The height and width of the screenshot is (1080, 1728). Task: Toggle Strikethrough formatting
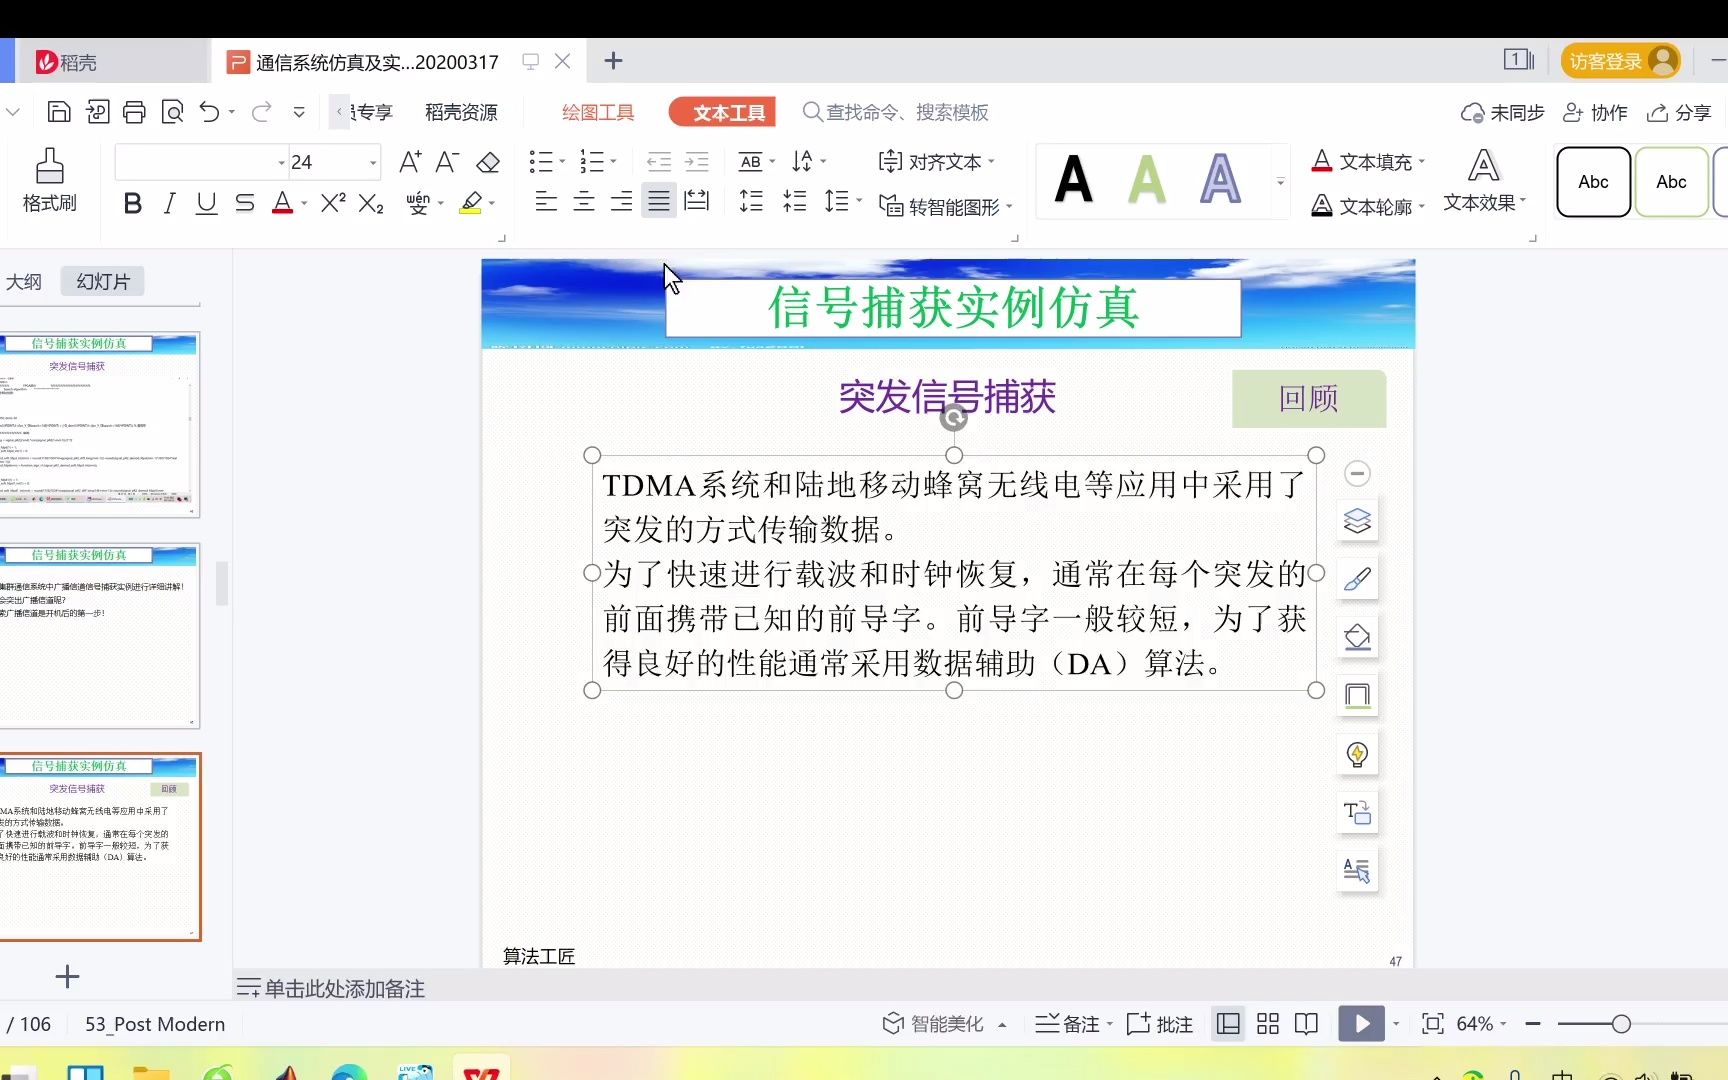[245, 203]
